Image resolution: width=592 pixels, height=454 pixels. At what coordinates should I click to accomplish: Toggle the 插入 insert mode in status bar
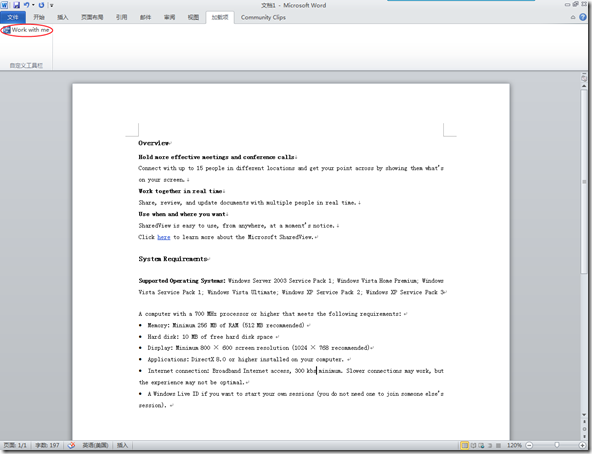[x=122, y=445]
